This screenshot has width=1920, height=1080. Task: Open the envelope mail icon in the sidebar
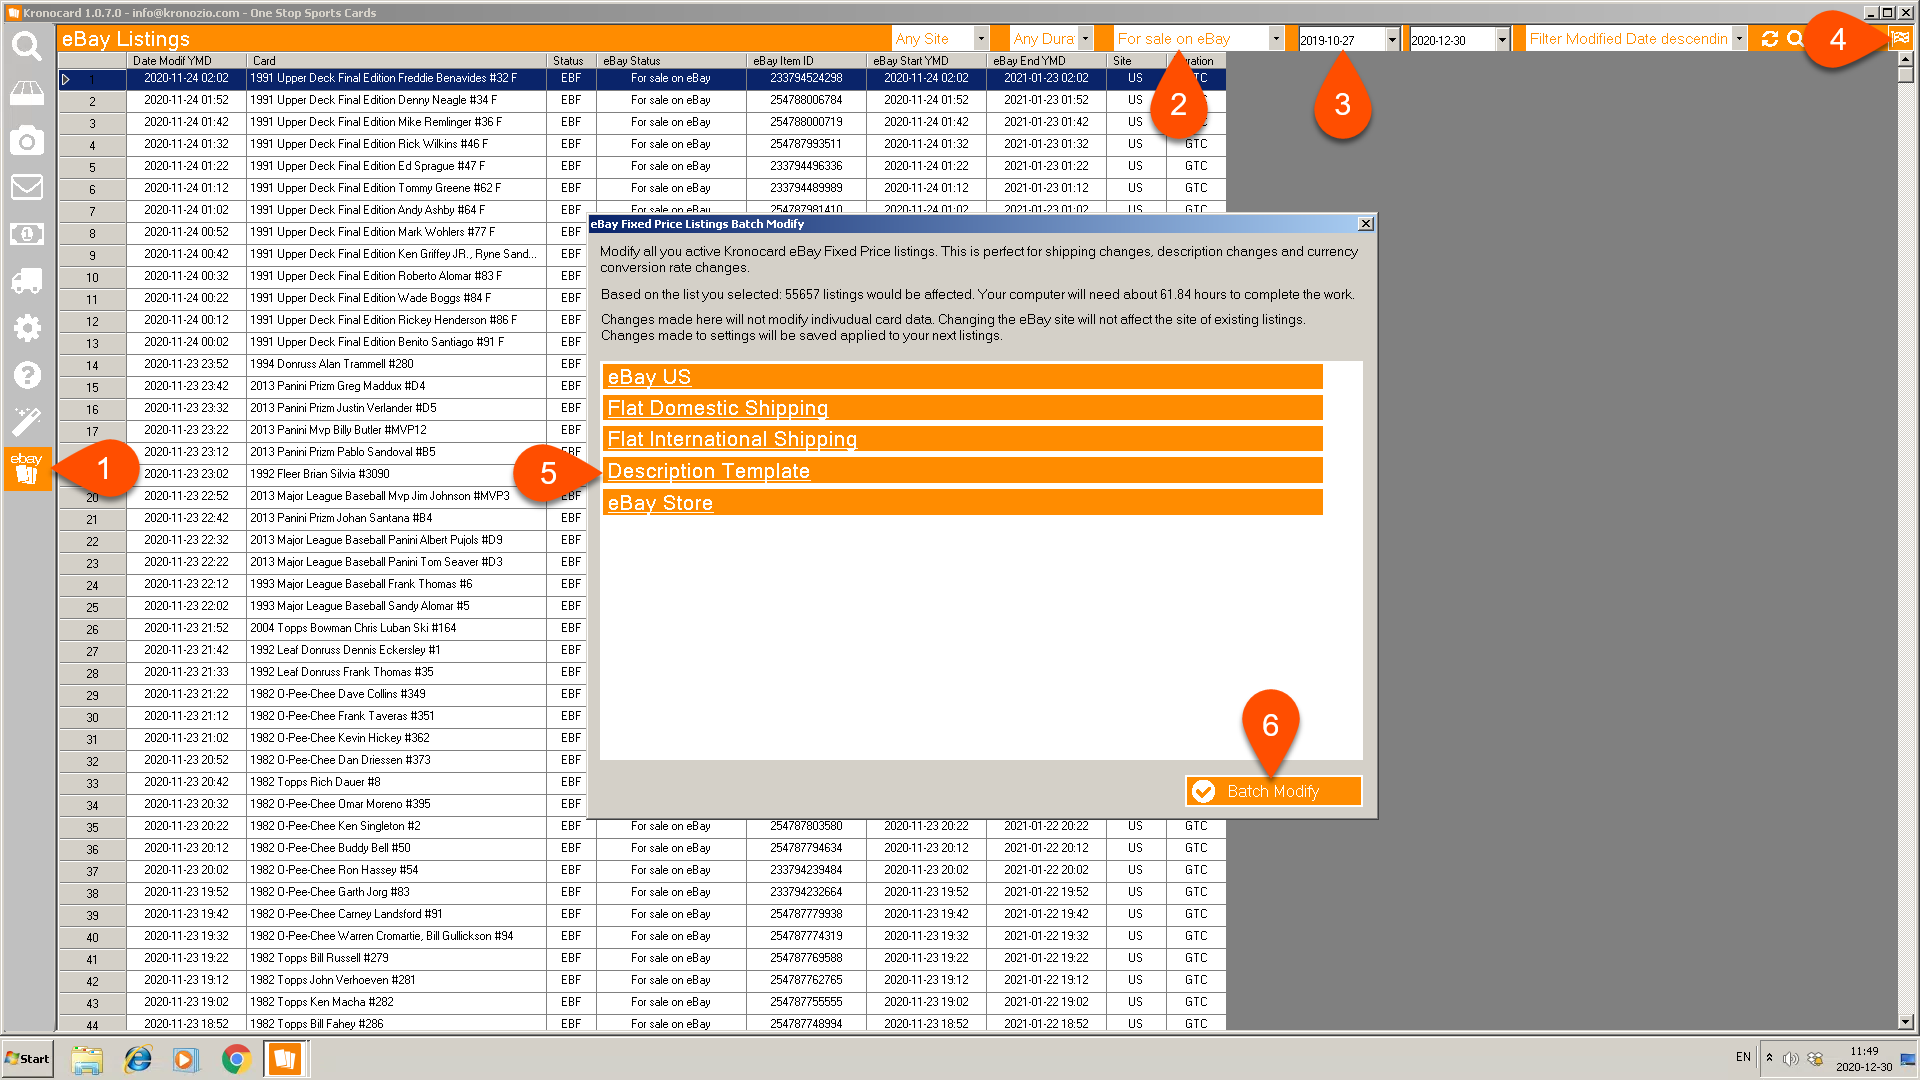[27, 187]
